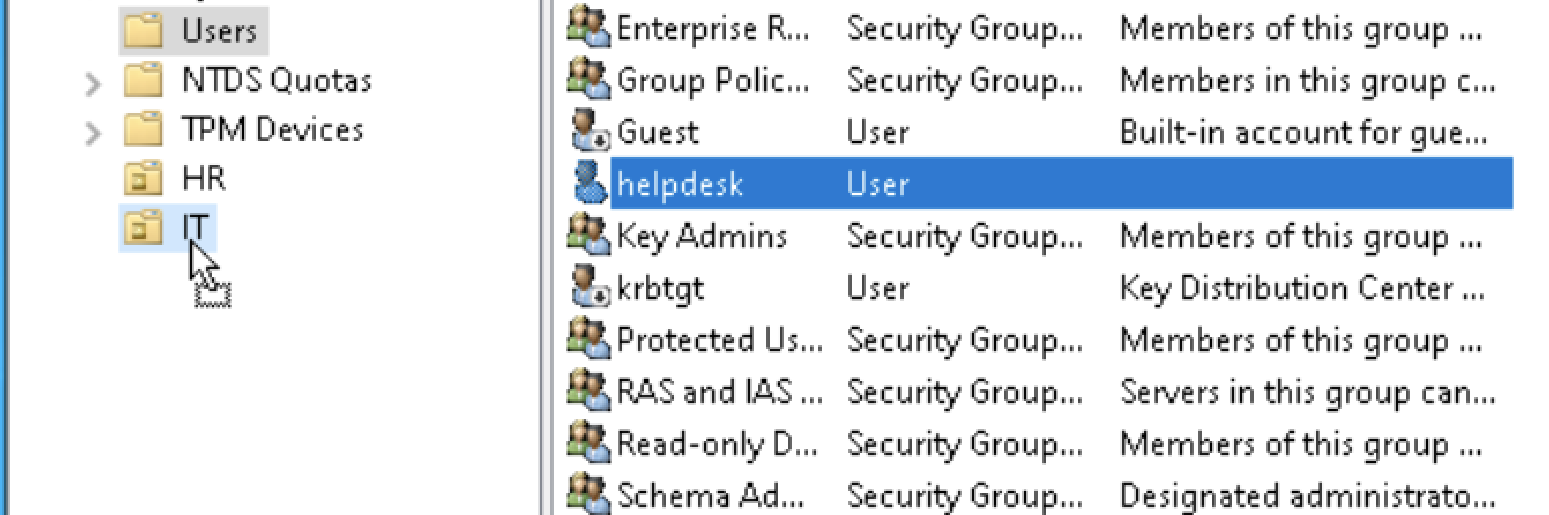Viewport: 1549px width, 515px height.
Task: Click the Guest account user icon
Action: pos(589,132)
